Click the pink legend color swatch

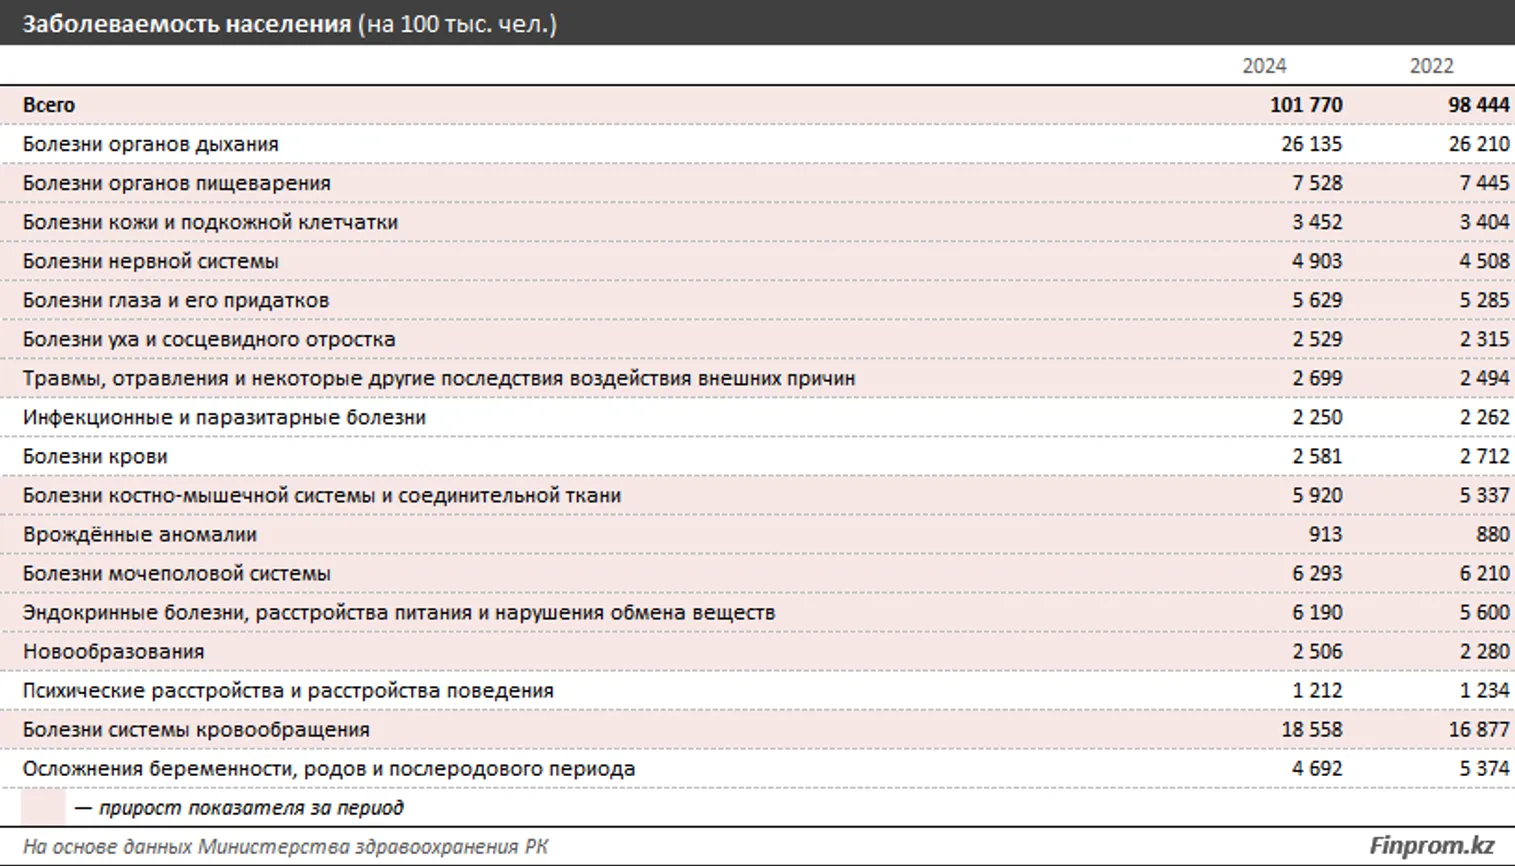point(43,807)
